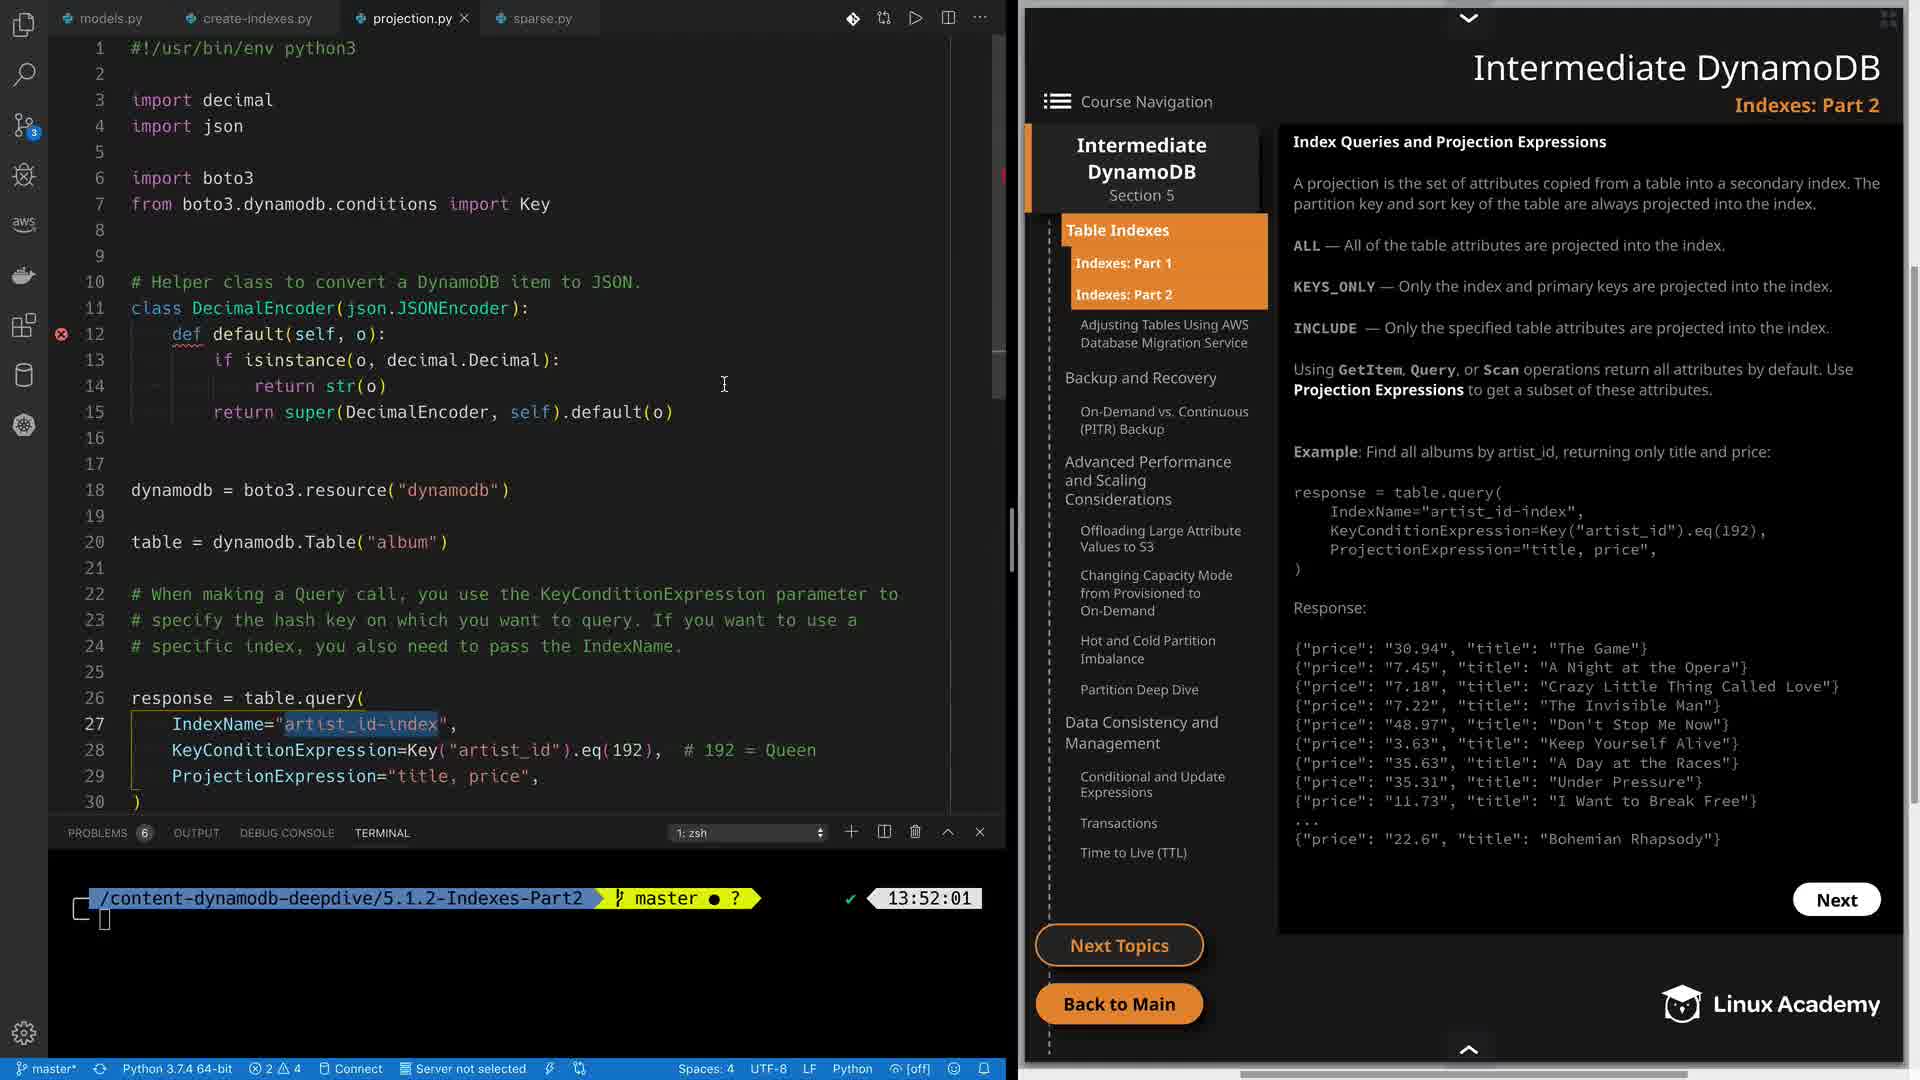Split the editor right

948,18
